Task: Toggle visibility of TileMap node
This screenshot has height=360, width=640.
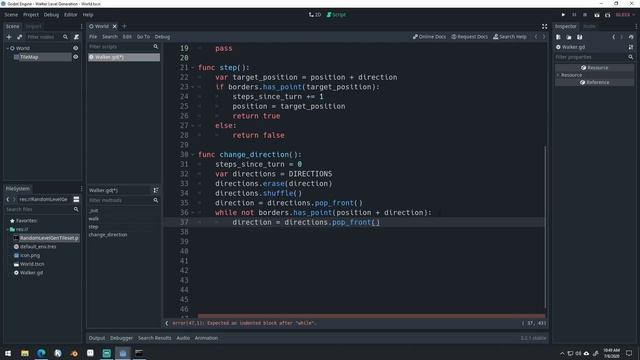Action: click(76, 57)
